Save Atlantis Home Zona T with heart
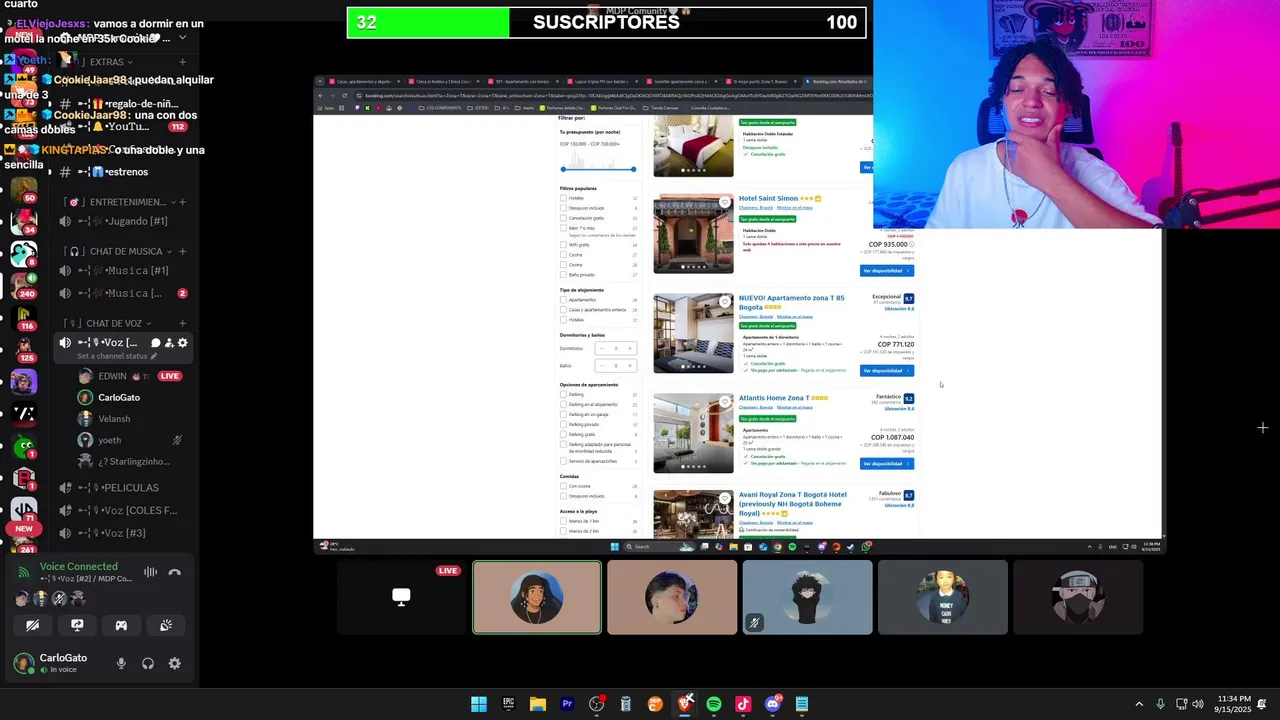The height and width of the screenshot is (720, 1280). (x=725, y=402)
